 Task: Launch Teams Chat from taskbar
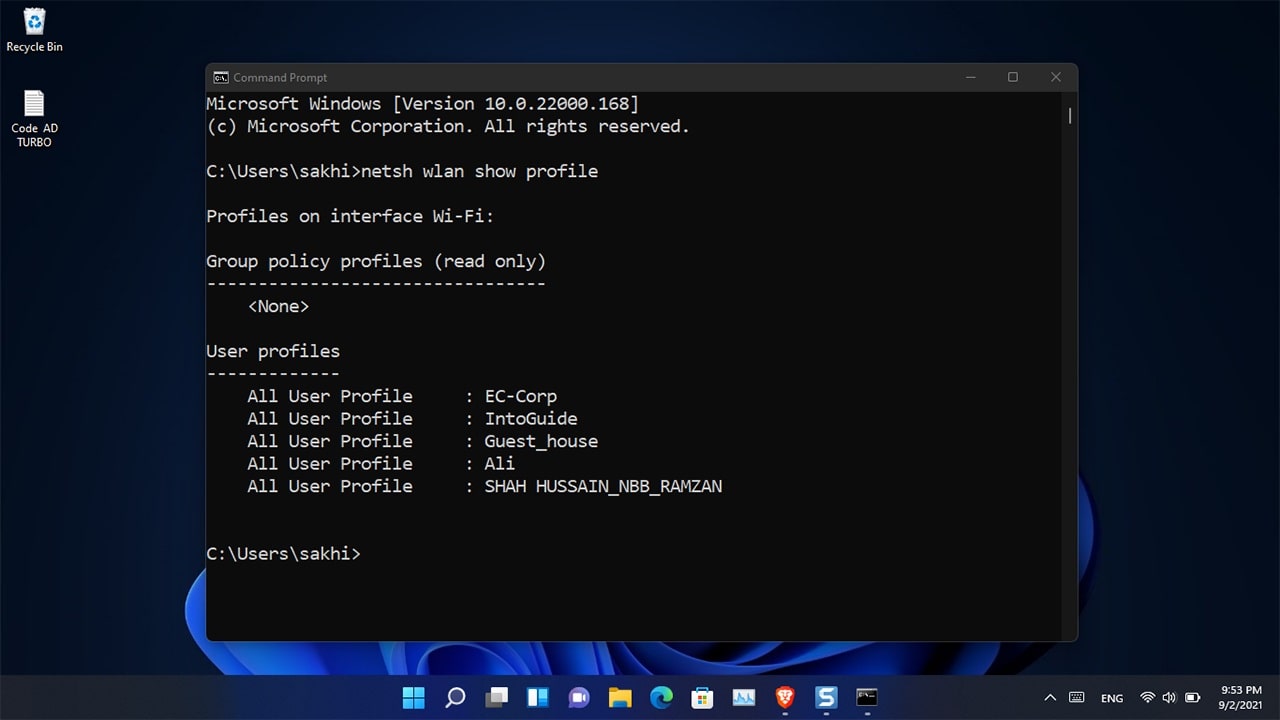coord(579,697)
